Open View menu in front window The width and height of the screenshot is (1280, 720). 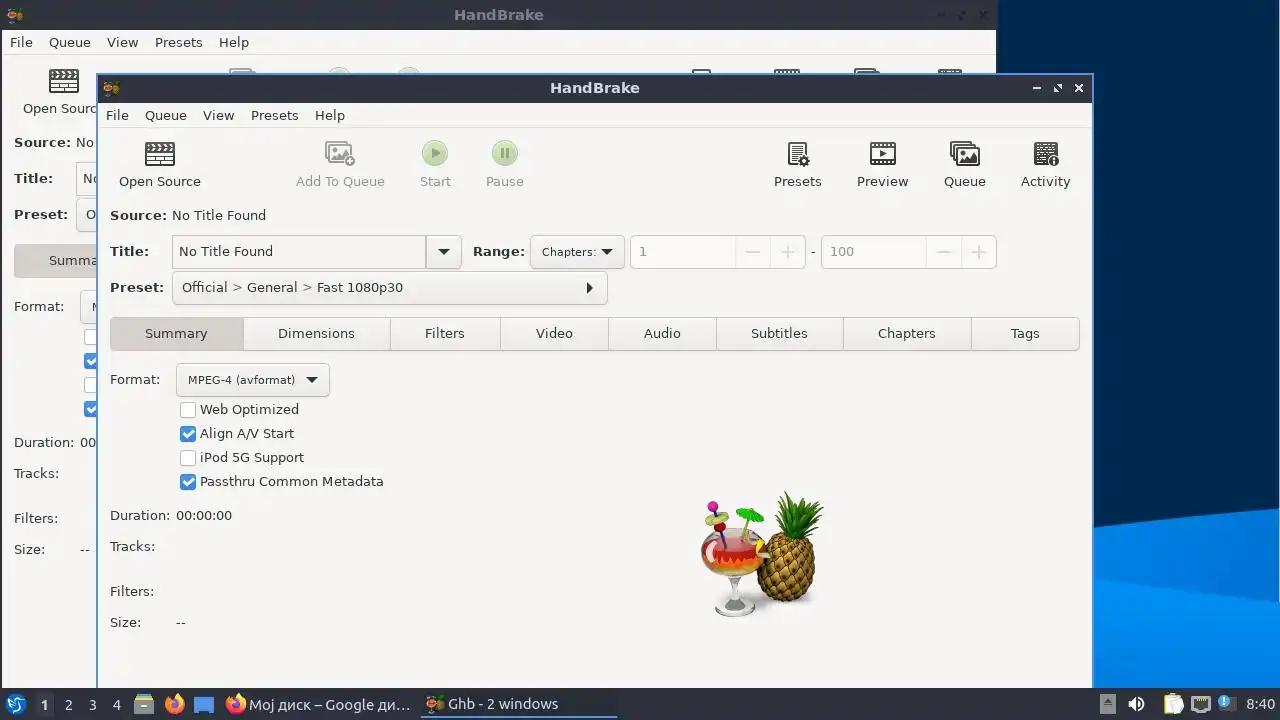(219, 115)
